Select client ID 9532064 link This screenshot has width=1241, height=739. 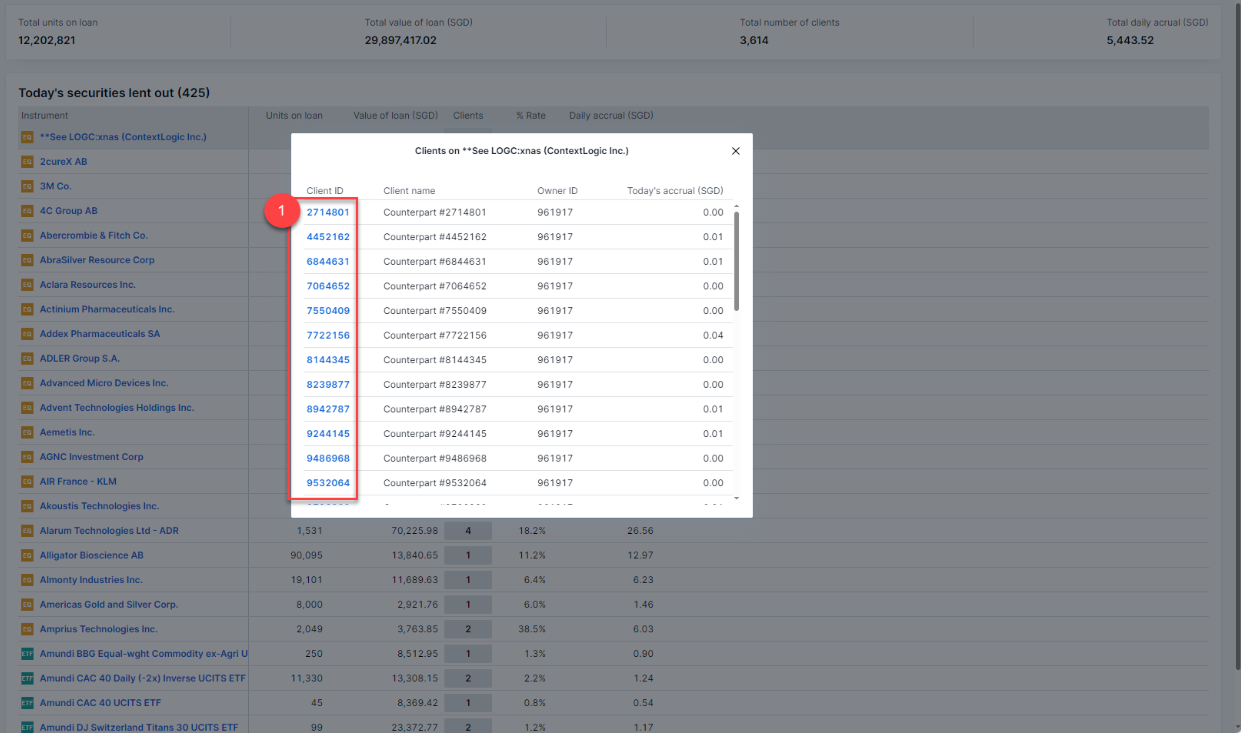328,483
